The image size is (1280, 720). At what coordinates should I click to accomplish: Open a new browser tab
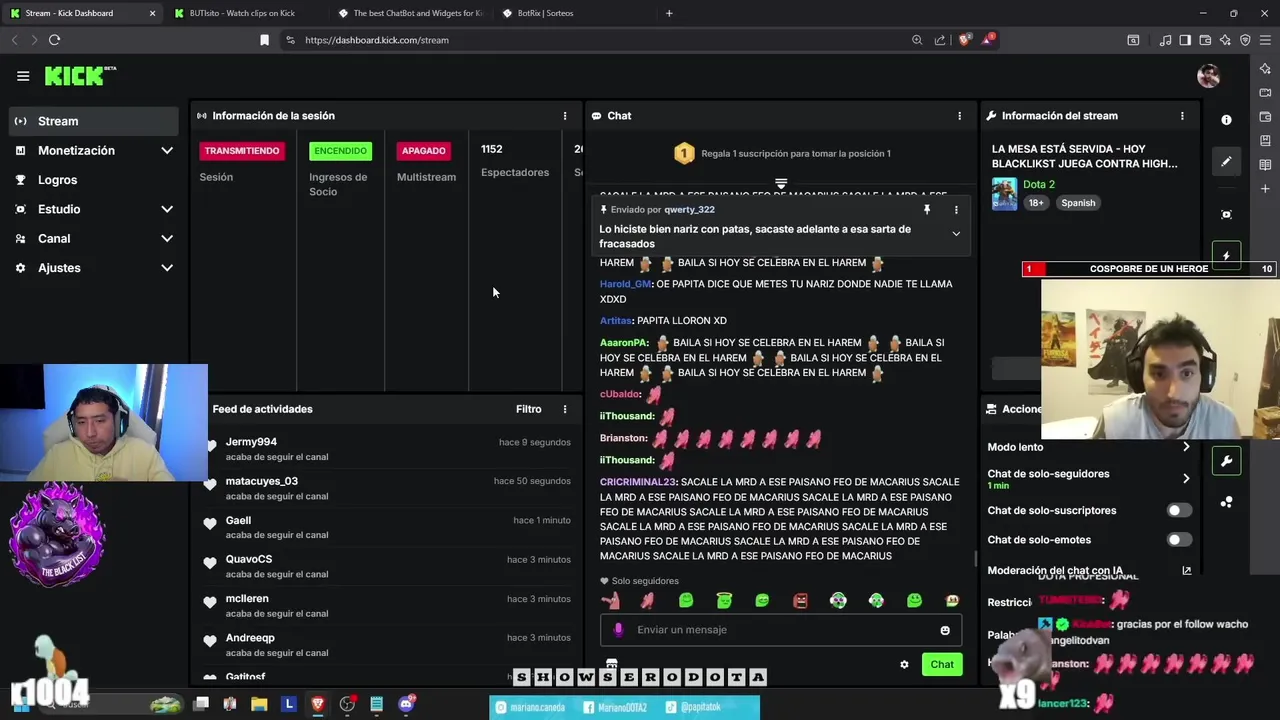click(x=669, y=13)
